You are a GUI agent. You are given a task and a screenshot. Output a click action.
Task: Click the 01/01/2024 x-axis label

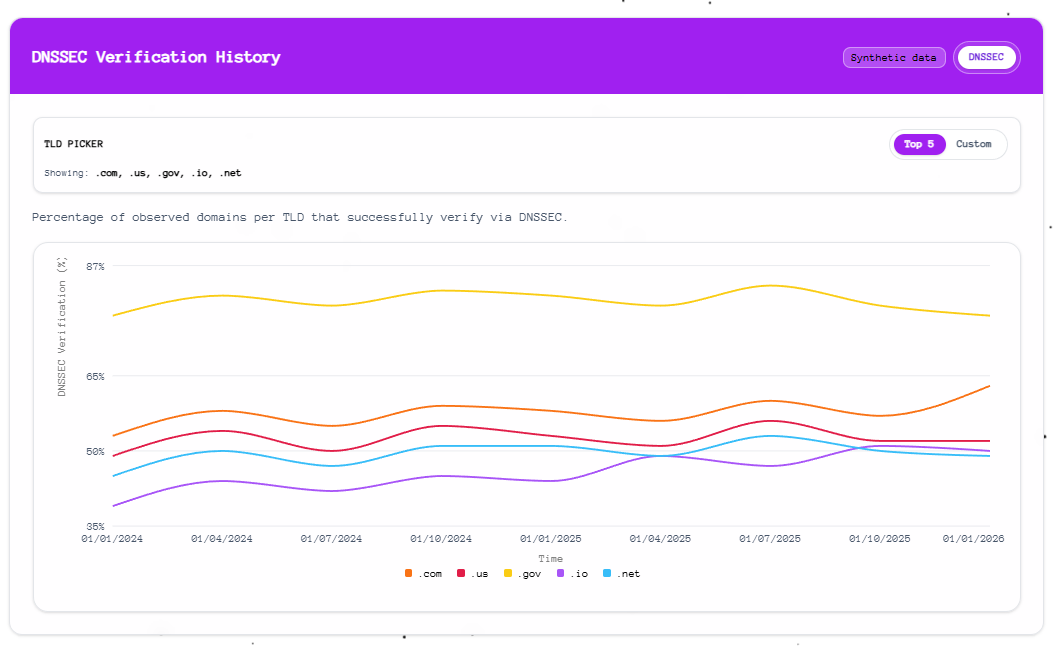pyautogui.click(x=112, y=538)
